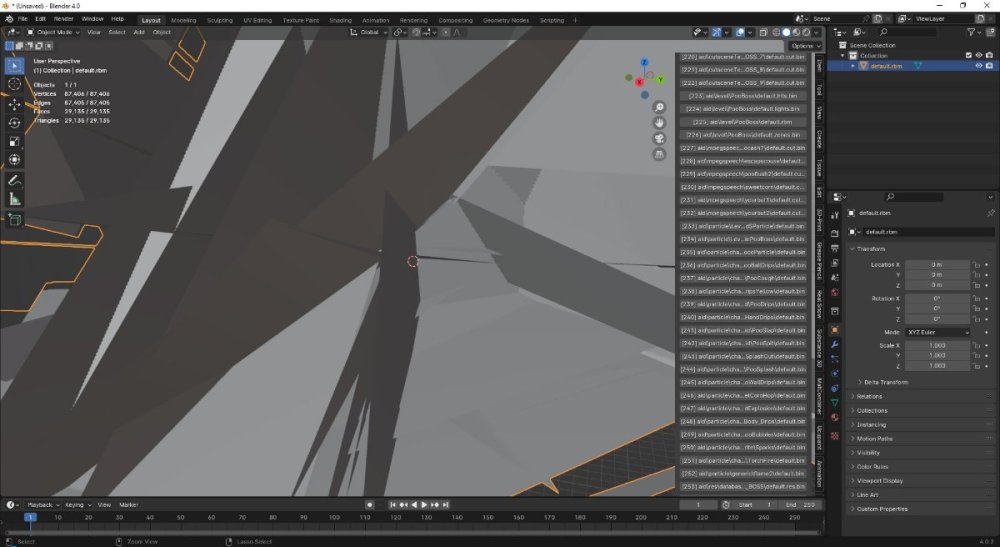Open the File menu
The width and height of the screenshot is (1000, 547).
(x=22, y=19)
